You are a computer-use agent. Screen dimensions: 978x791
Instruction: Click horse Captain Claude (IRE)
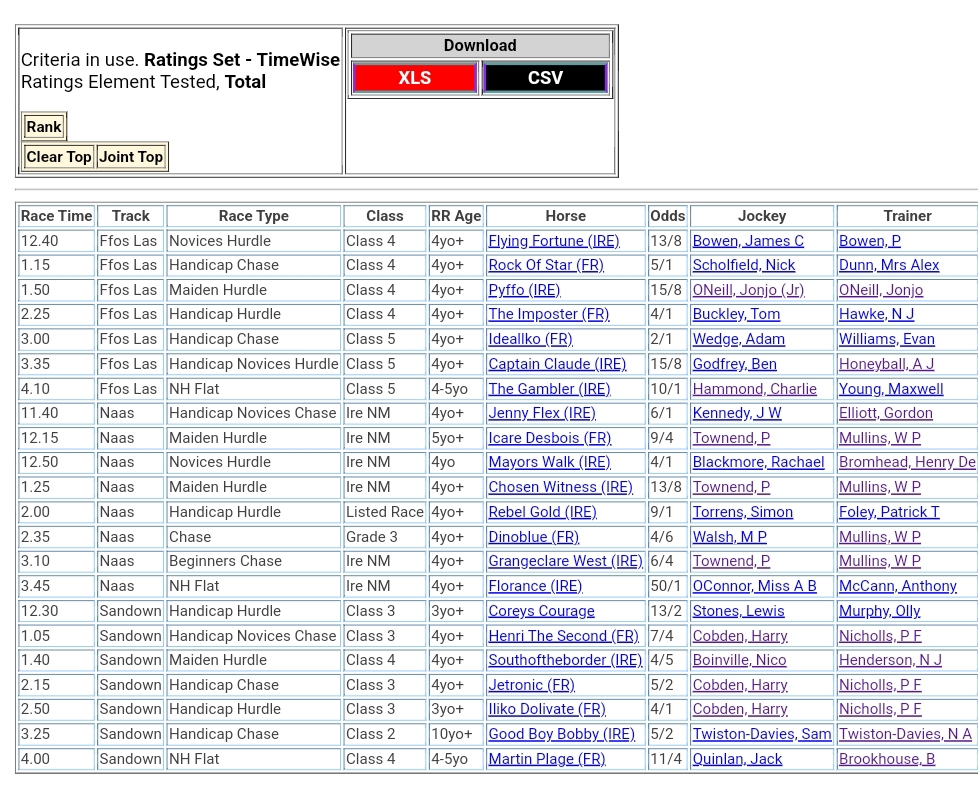pos(557,364)
